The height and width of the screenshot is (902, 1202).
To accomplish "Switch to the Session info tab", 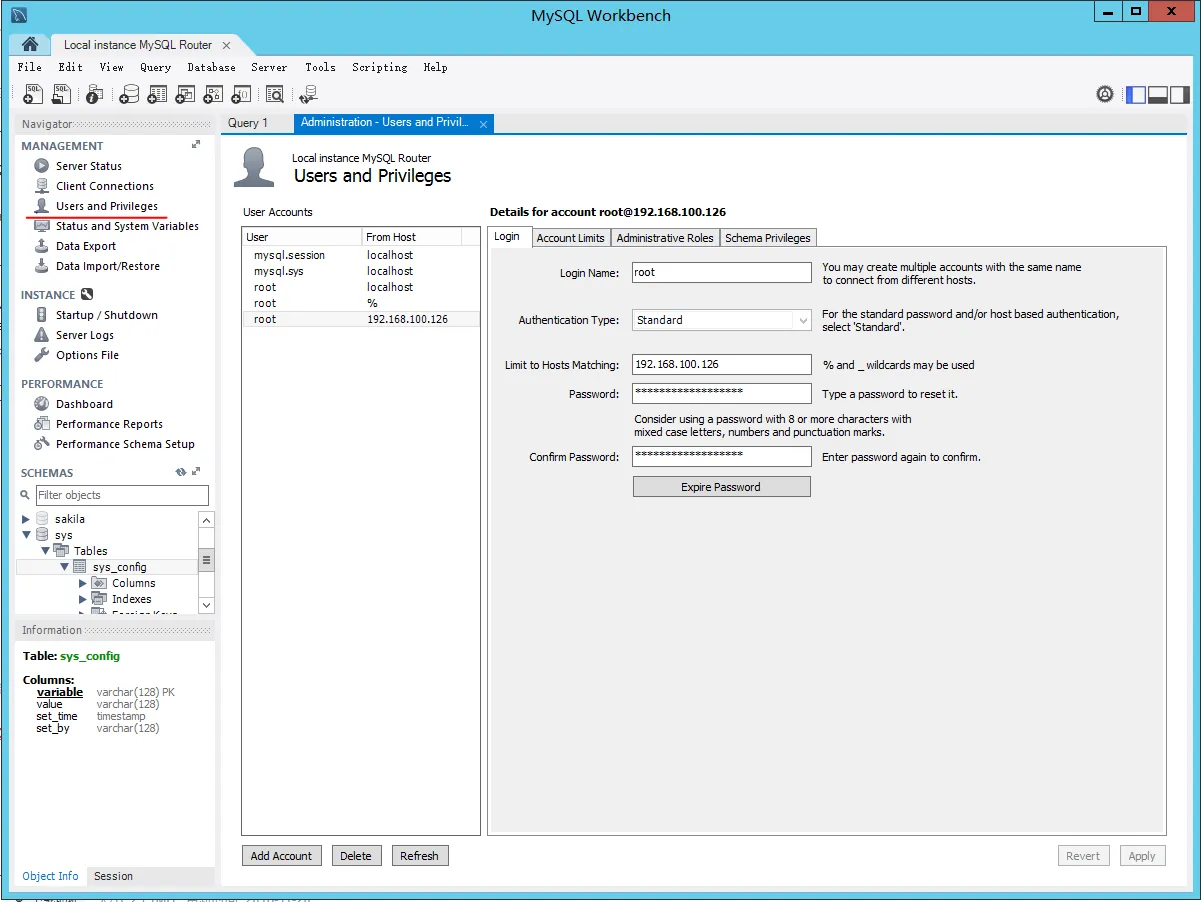I will (113, 876).
